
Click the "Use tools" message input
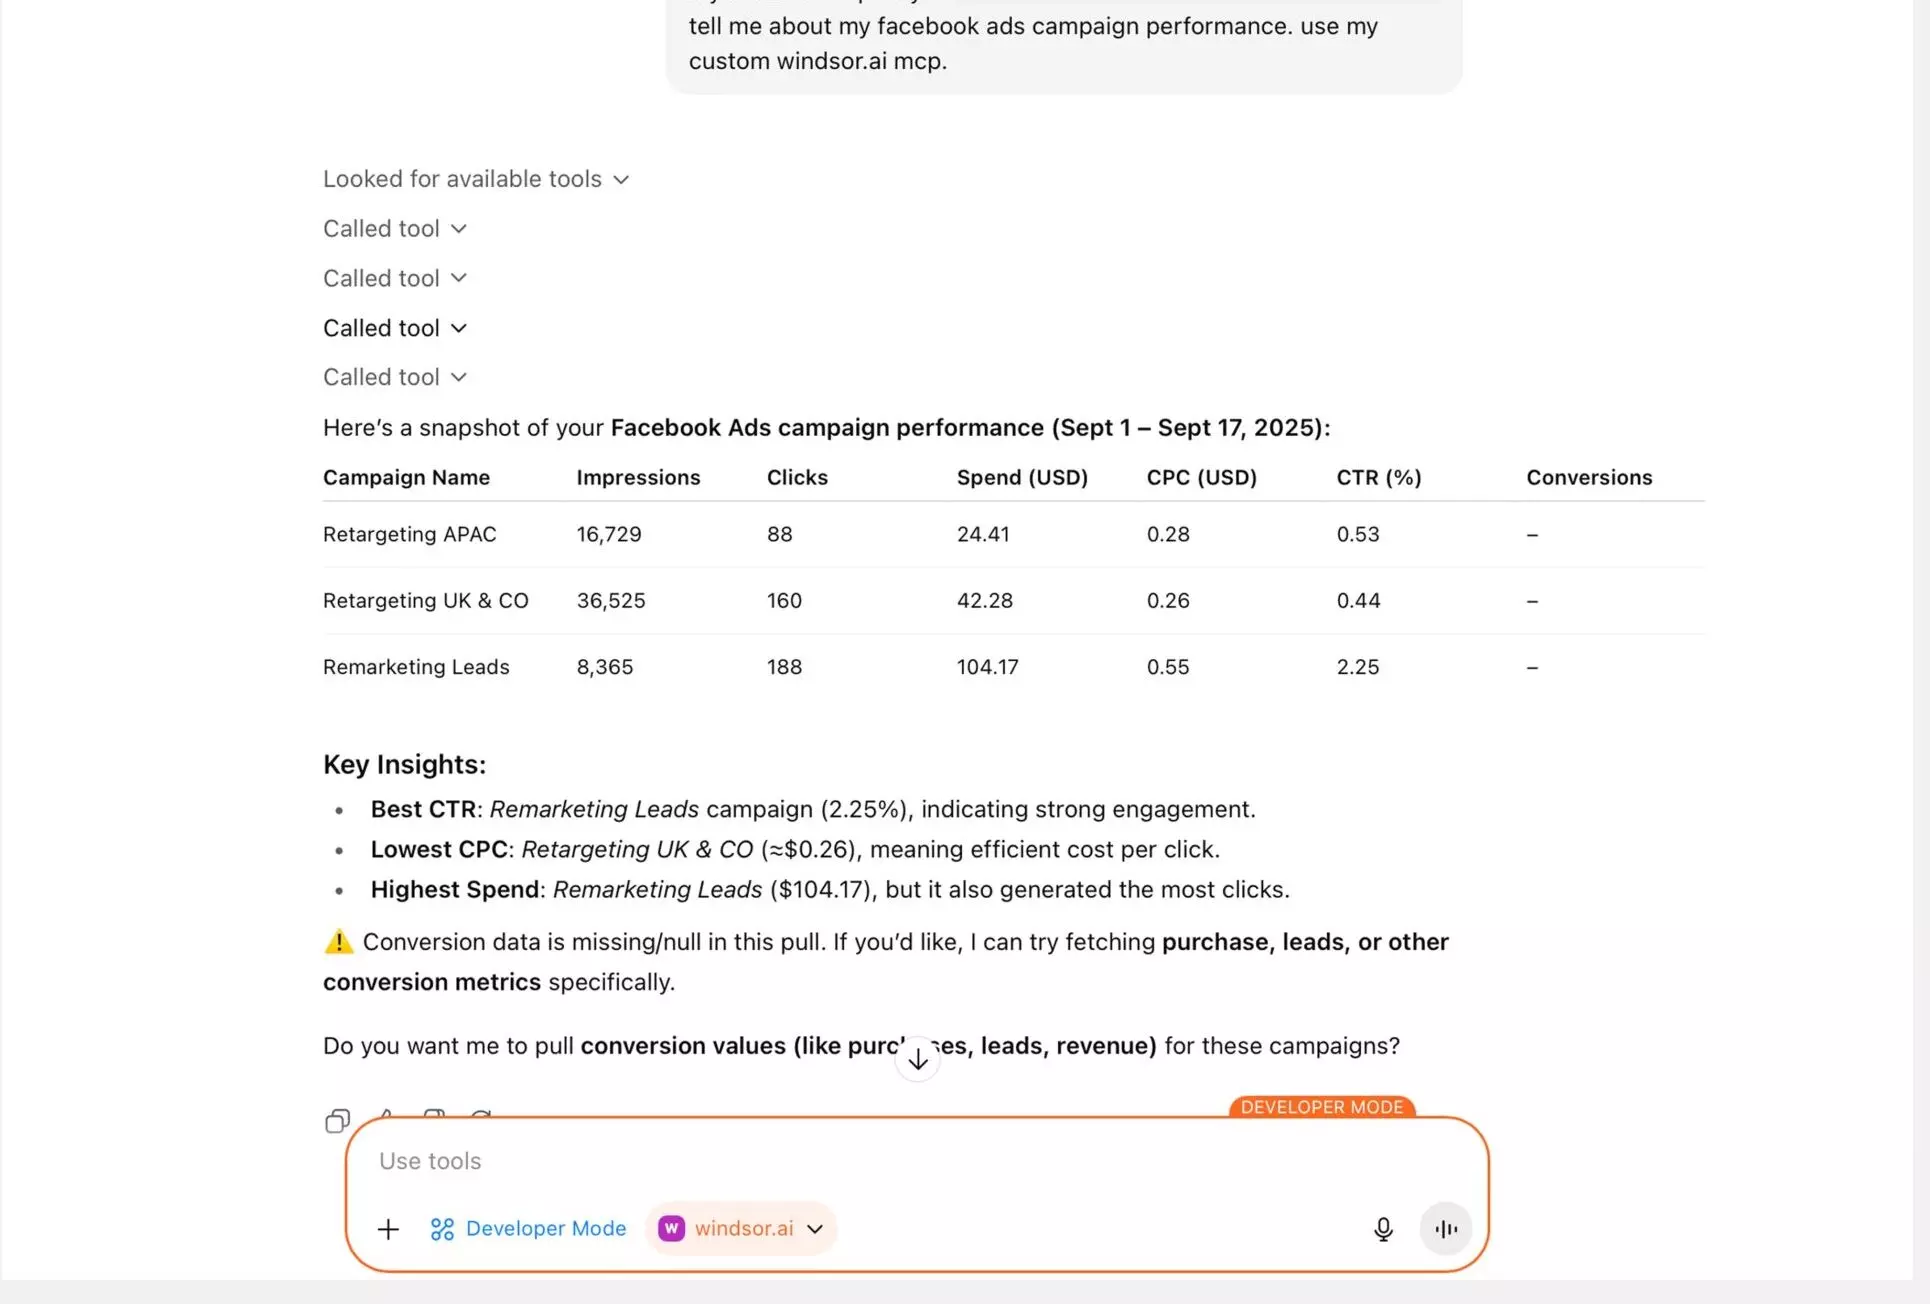(860, 1161)
